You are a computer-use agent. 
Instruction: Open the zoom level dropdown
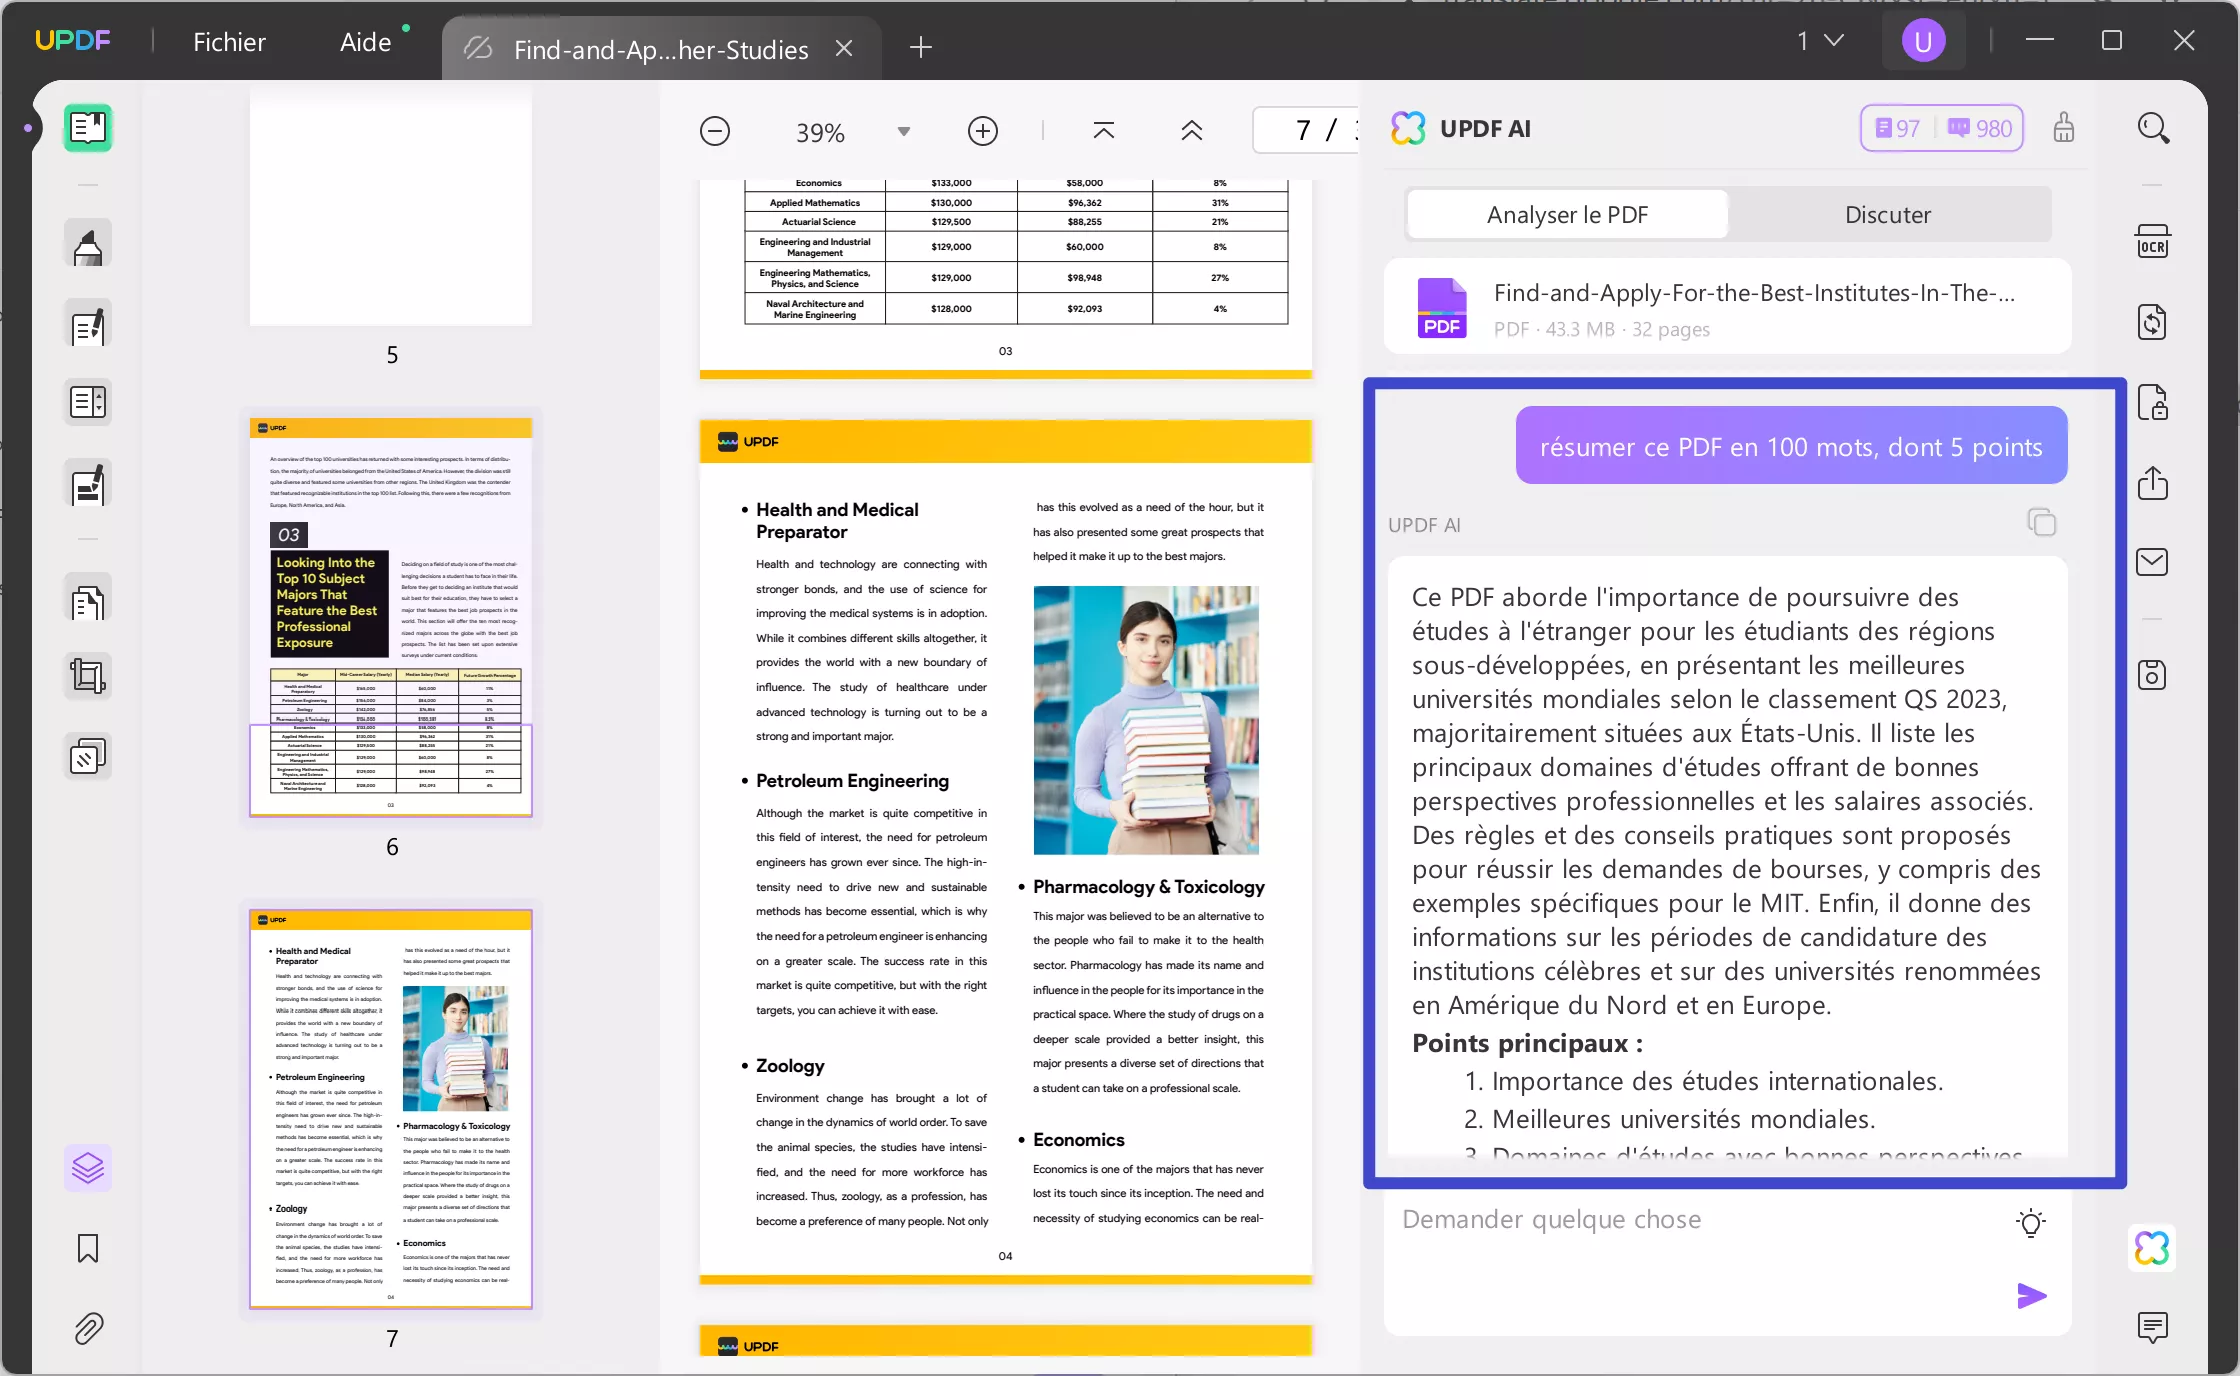(904, 131)
